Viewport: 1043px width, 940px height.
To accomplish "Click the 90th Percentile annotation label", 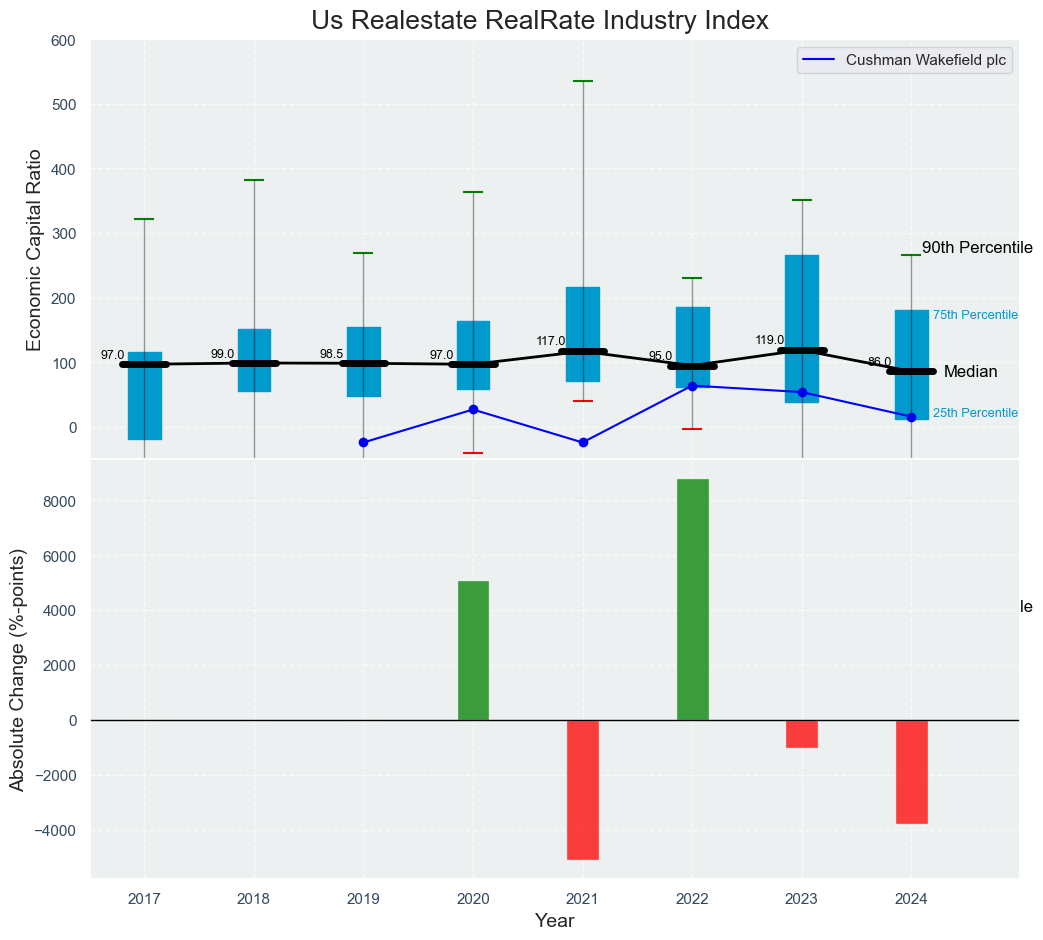I will 976,248.
